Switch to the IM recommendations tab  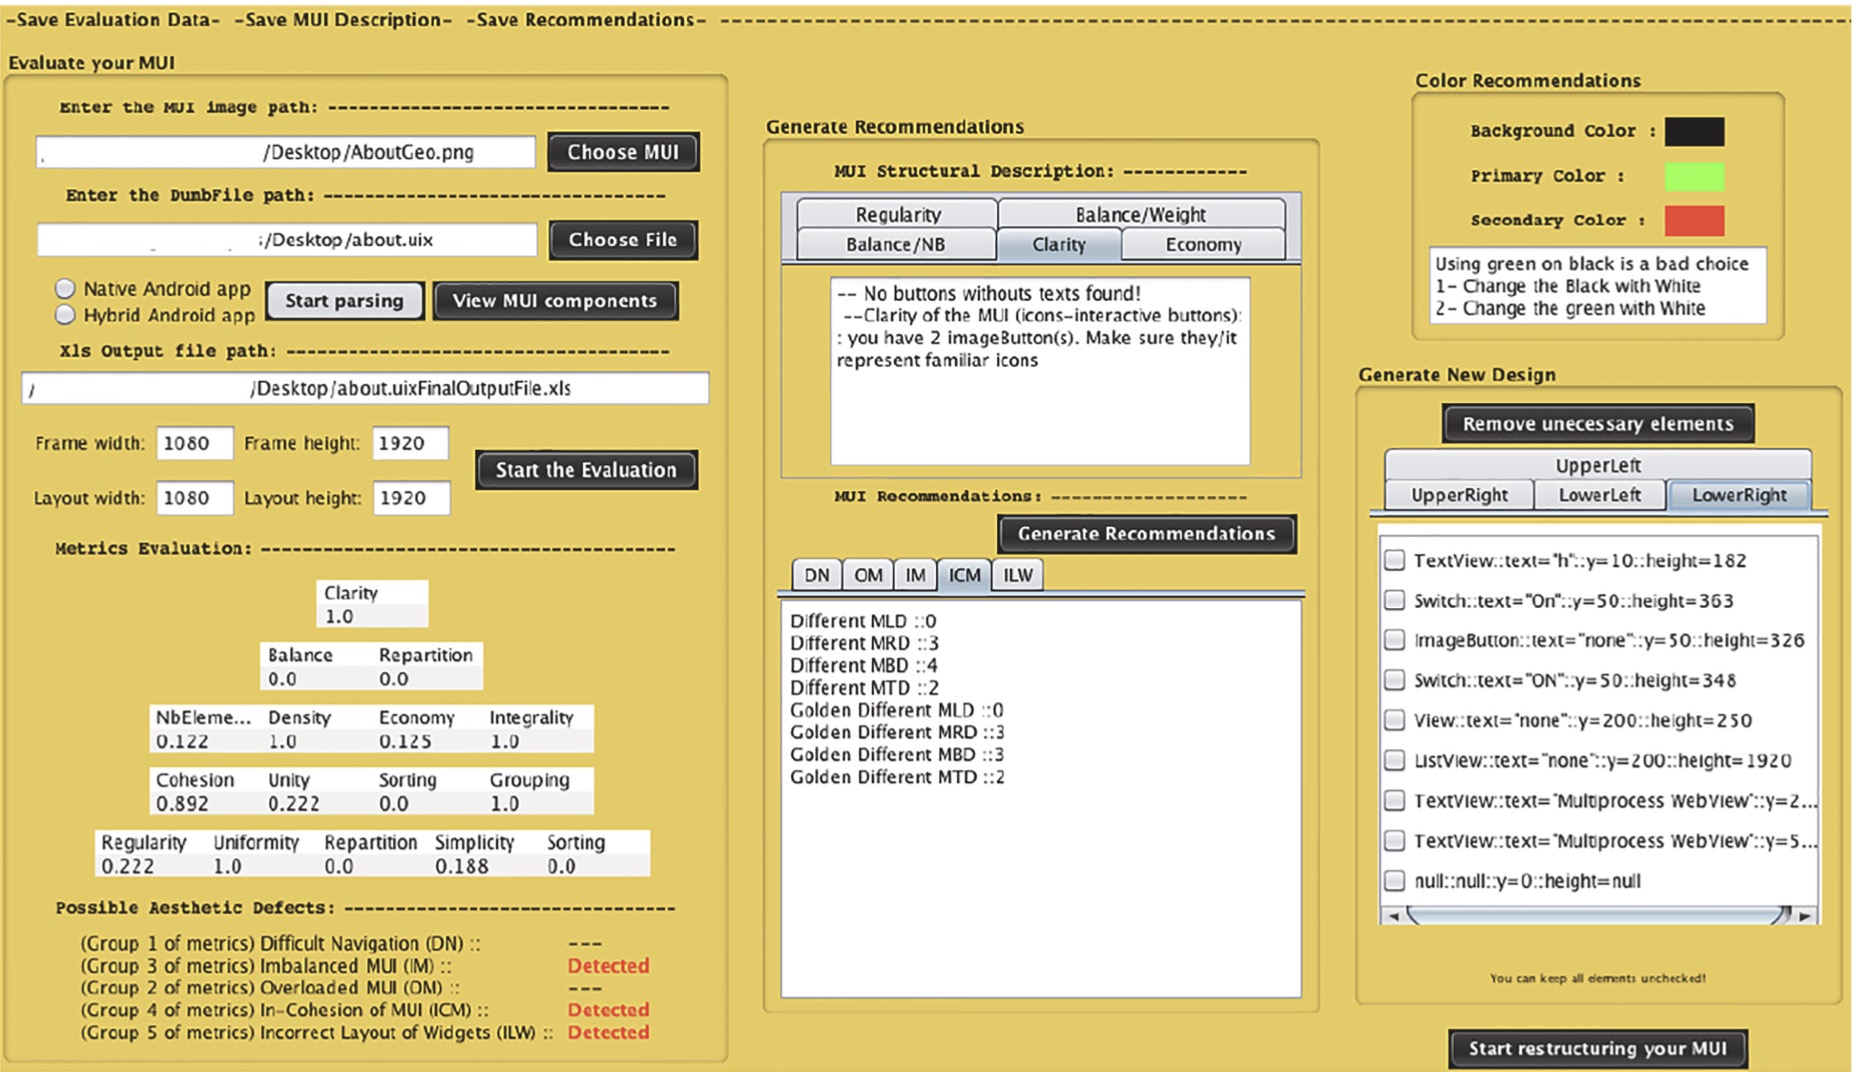click(915, 575)
